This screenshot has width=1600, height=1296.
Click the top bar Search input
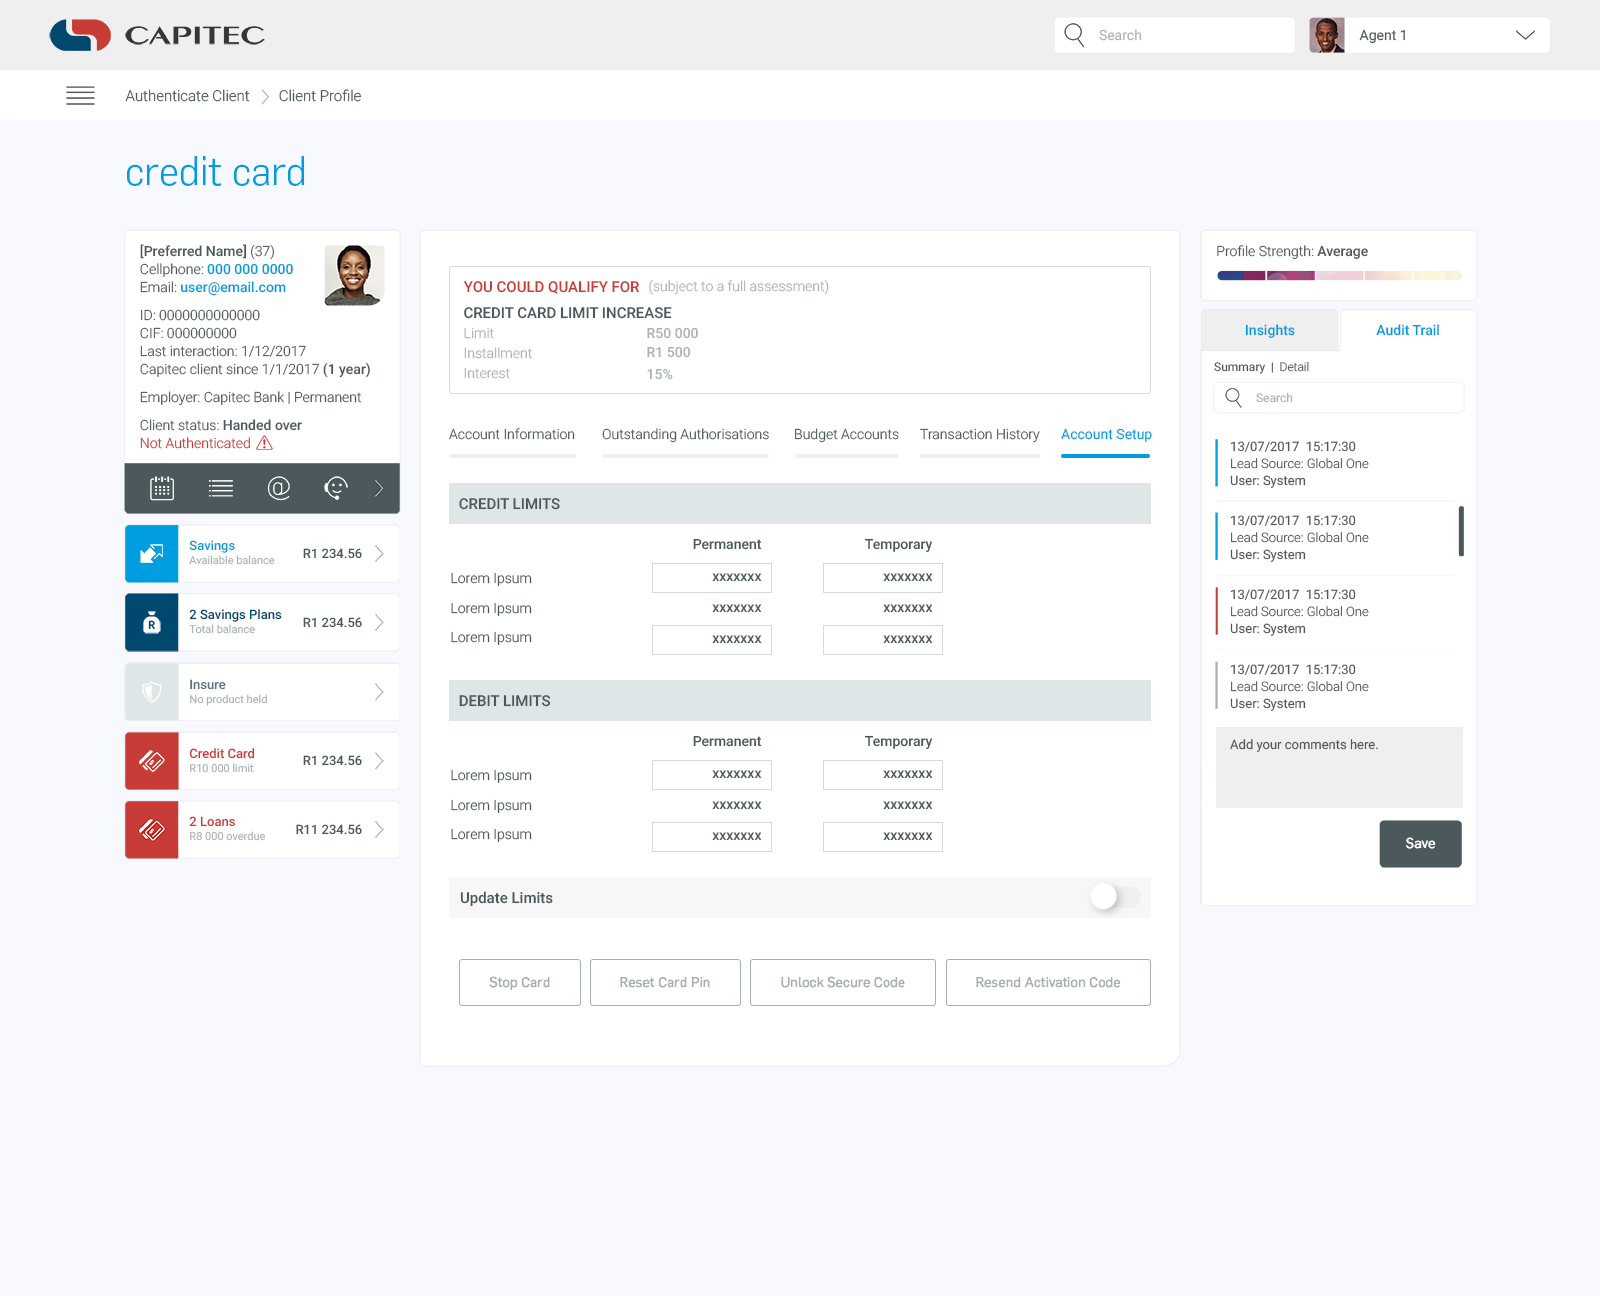click(1174, 35)
